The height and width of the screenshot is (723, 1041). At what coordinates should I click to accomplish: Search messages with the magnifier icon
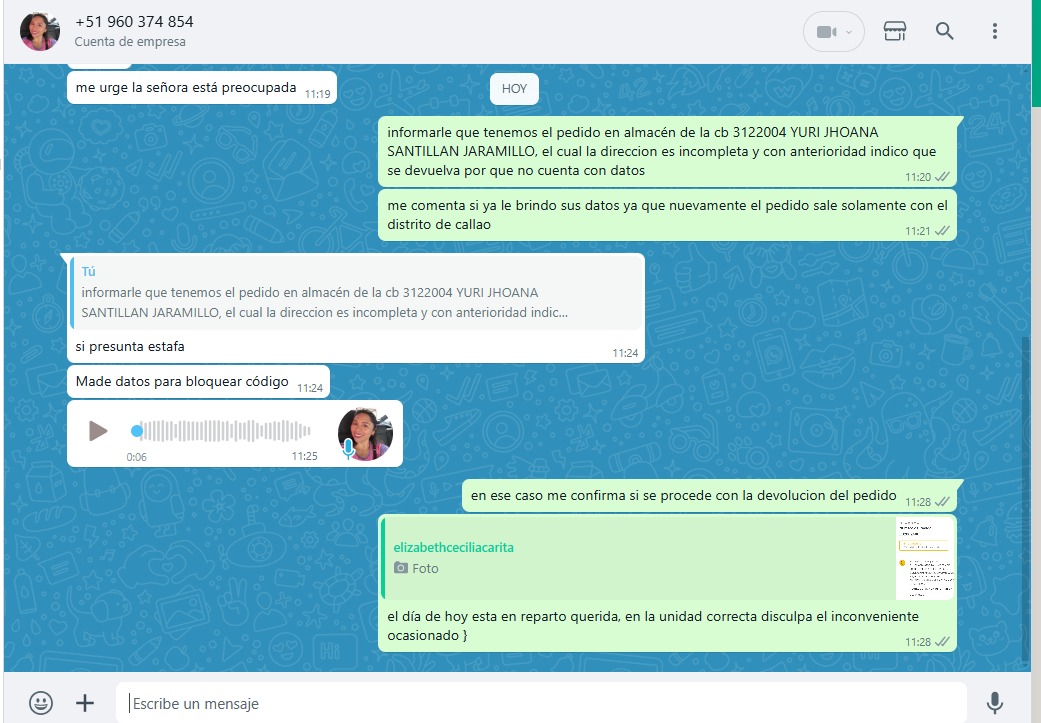click(944, 31)
